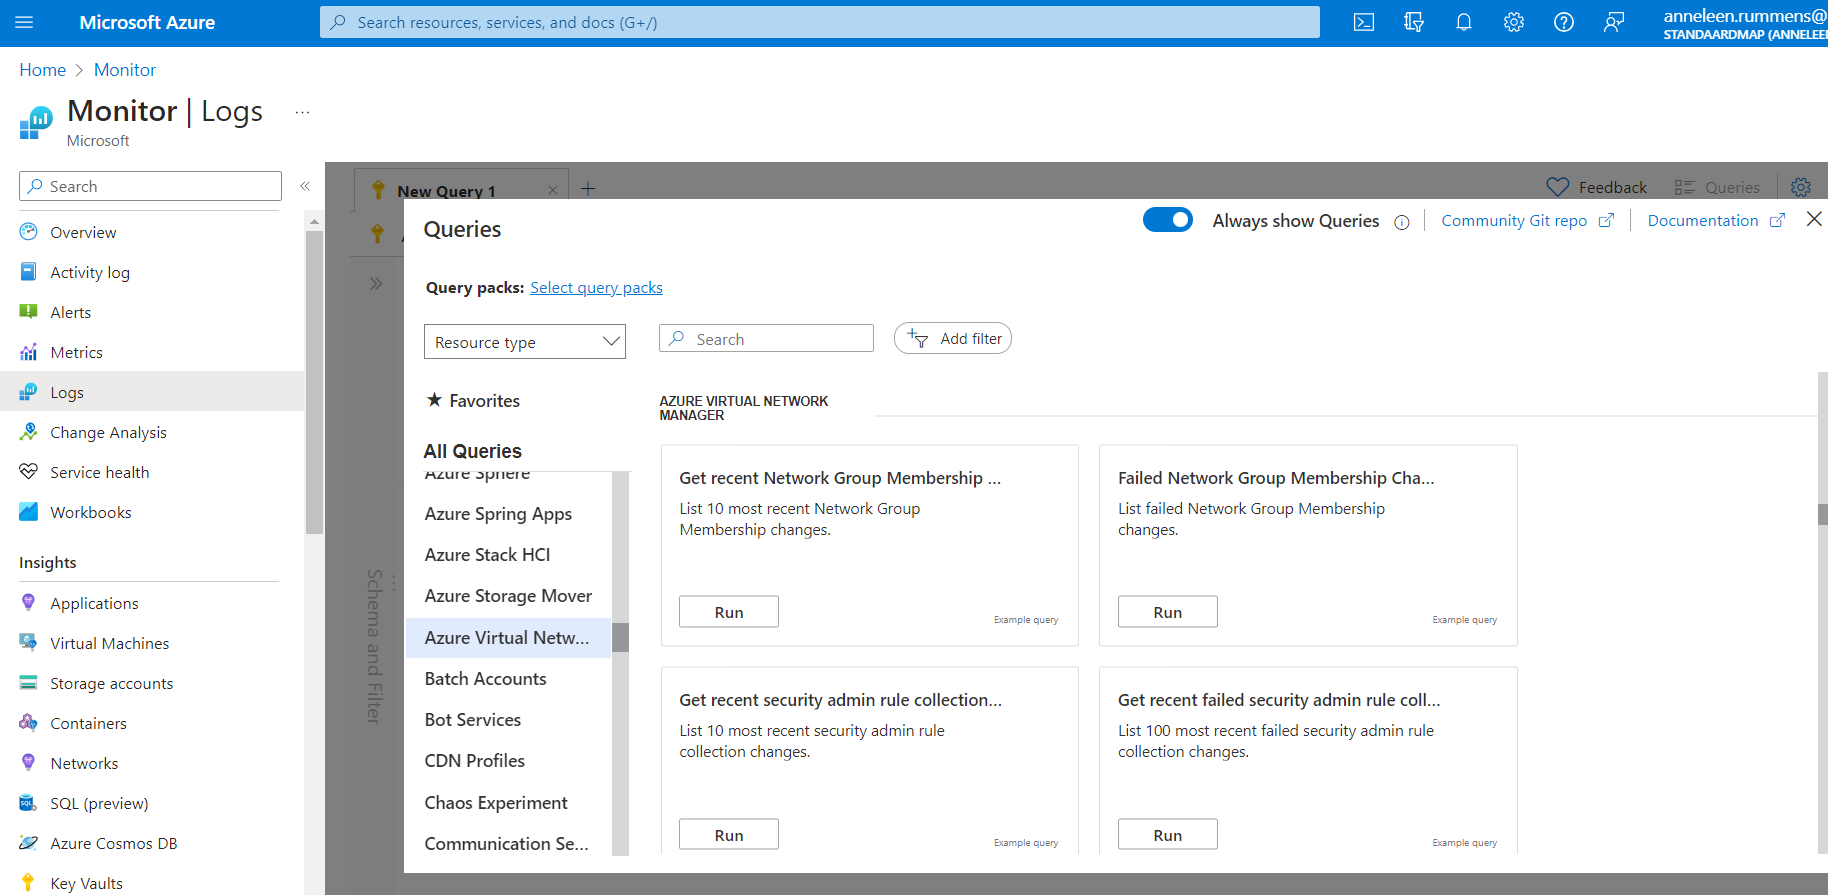Run Get recent failed security admin rule query
Image resolution: width=1828 pixels, height=895 pixels.
[1168, 835]
